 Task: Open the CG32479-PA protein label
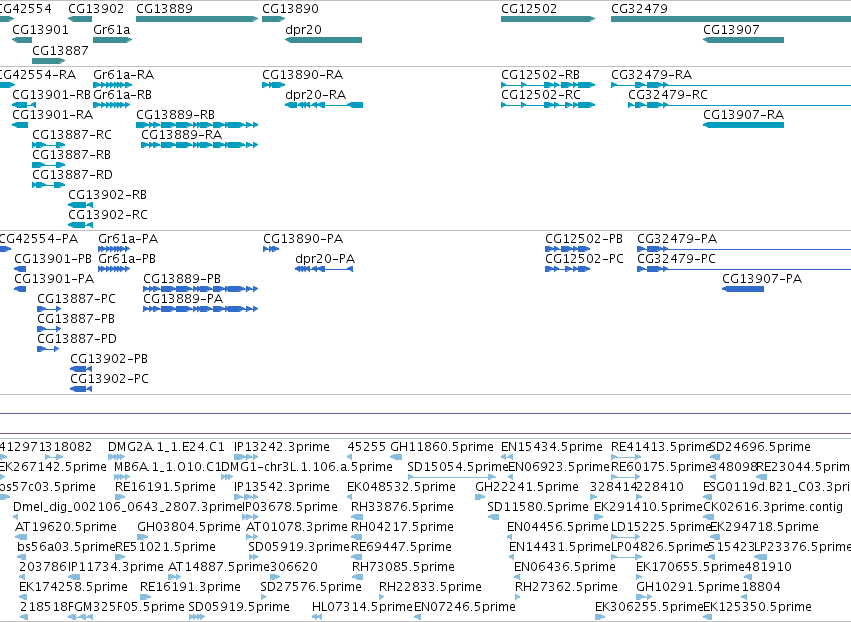pyautogui.click(x=677, y=238)
